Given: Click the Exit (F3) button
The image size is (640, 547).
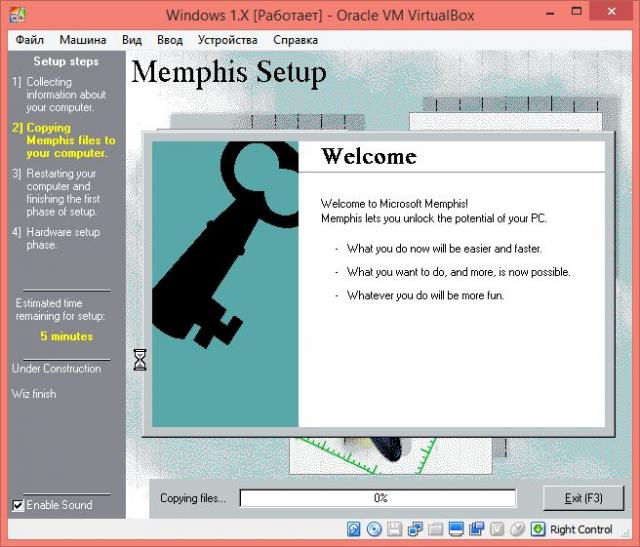Looking at the screenshot, I should [x=583, y=498].
